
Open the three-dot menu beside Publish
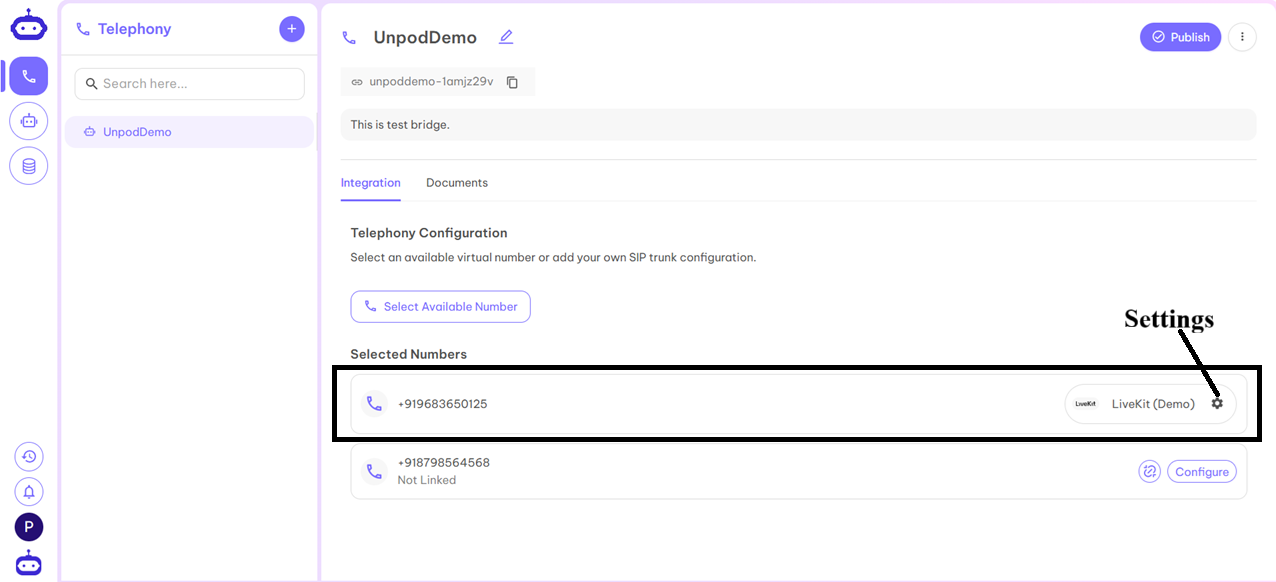pyautogui.click(x=1242, y=36)
